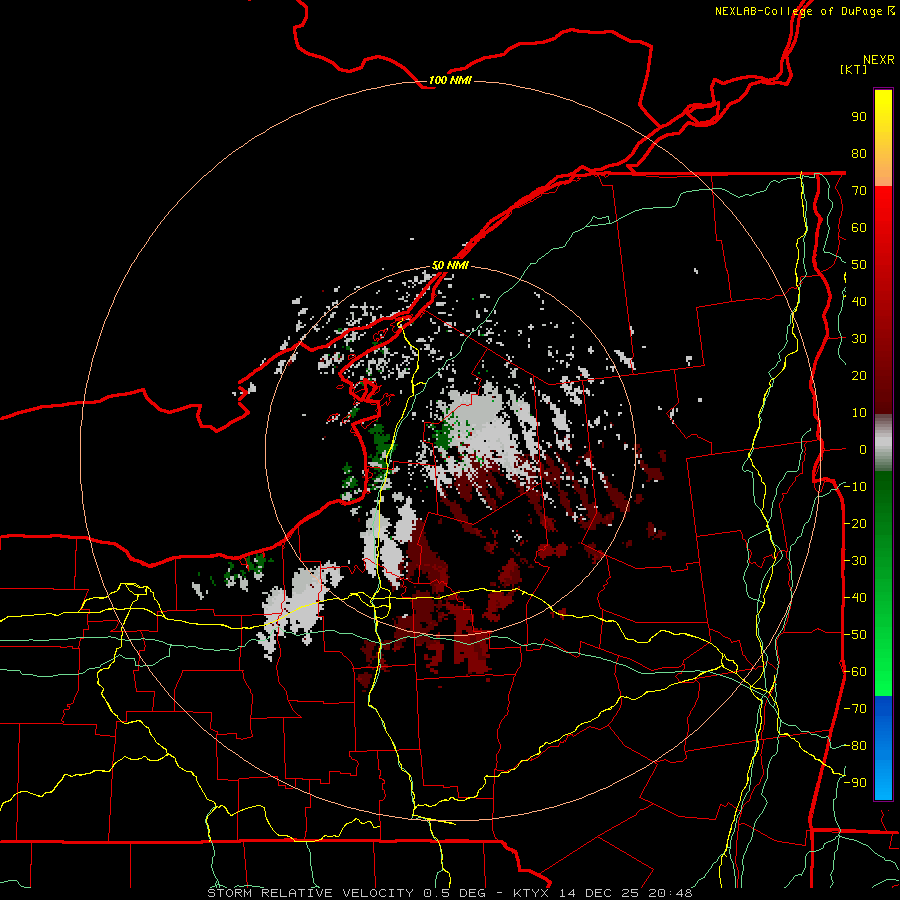The height and width of the screenshot is (900, 900).
Task: Click the "KTYX" station ID in the caption
Action: click(531, 893)
